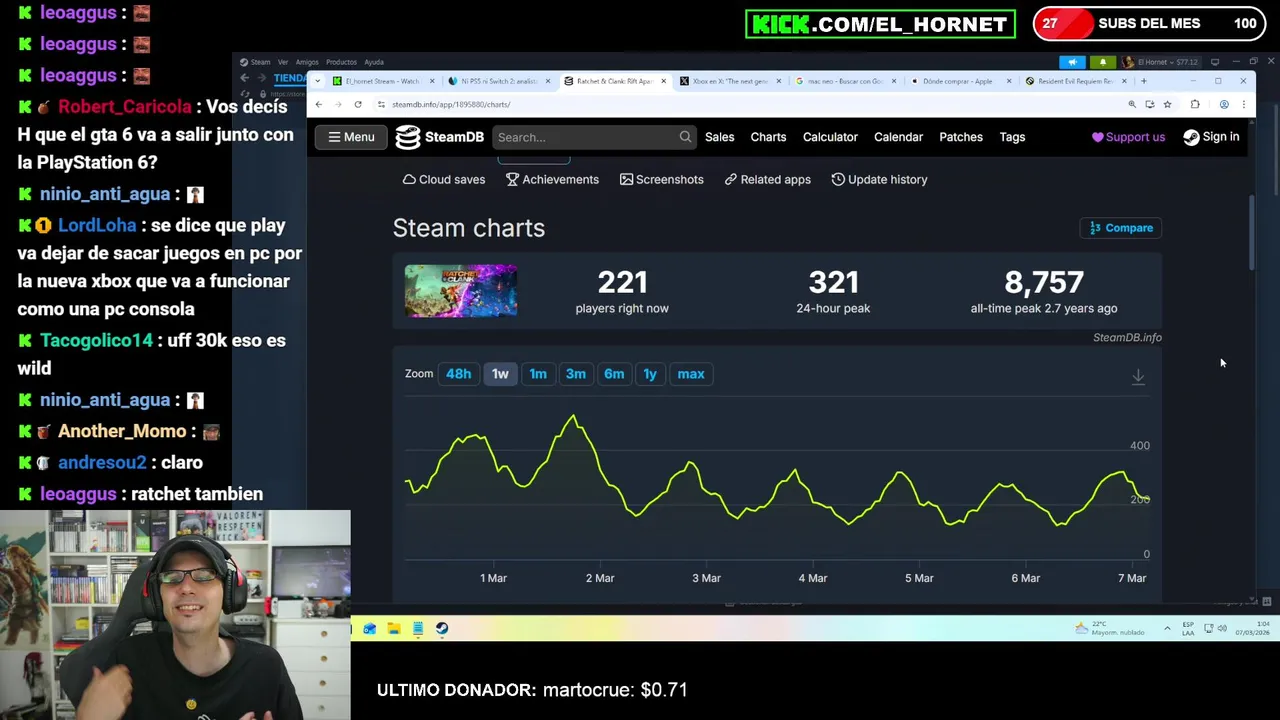The width and height of the screenshot is (1280, 720).
Task: Click the browser zoom magnifier icon
Action: click(x=1132, y=104)
